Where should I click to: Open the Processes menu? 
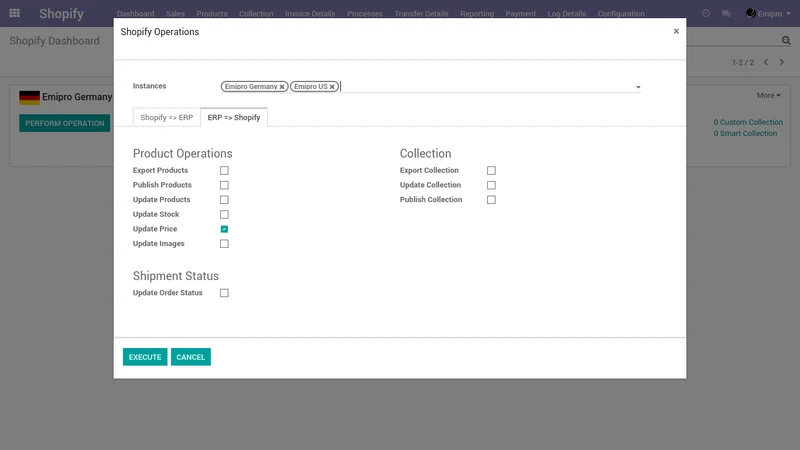[365, 14]
